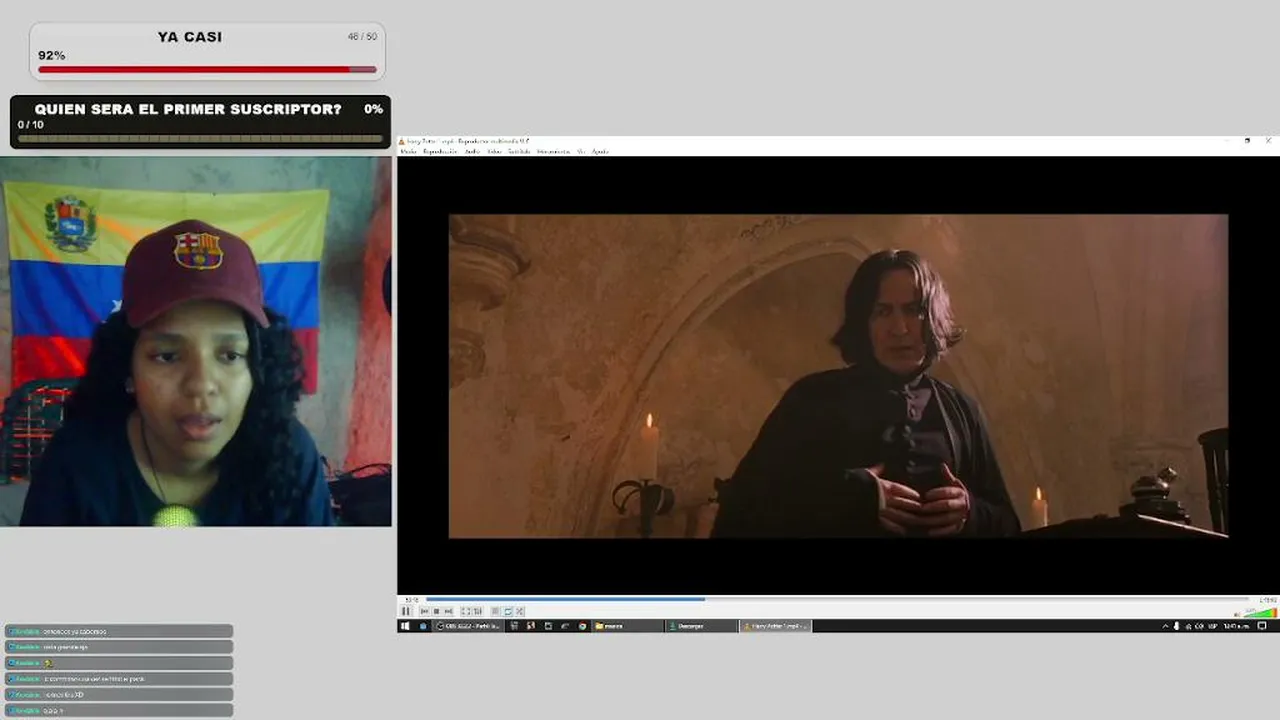Image resolution: width=1280 pixels, height=720 pixels.
Task: Seek along the VLC playback progress bar
Action: 837,599
